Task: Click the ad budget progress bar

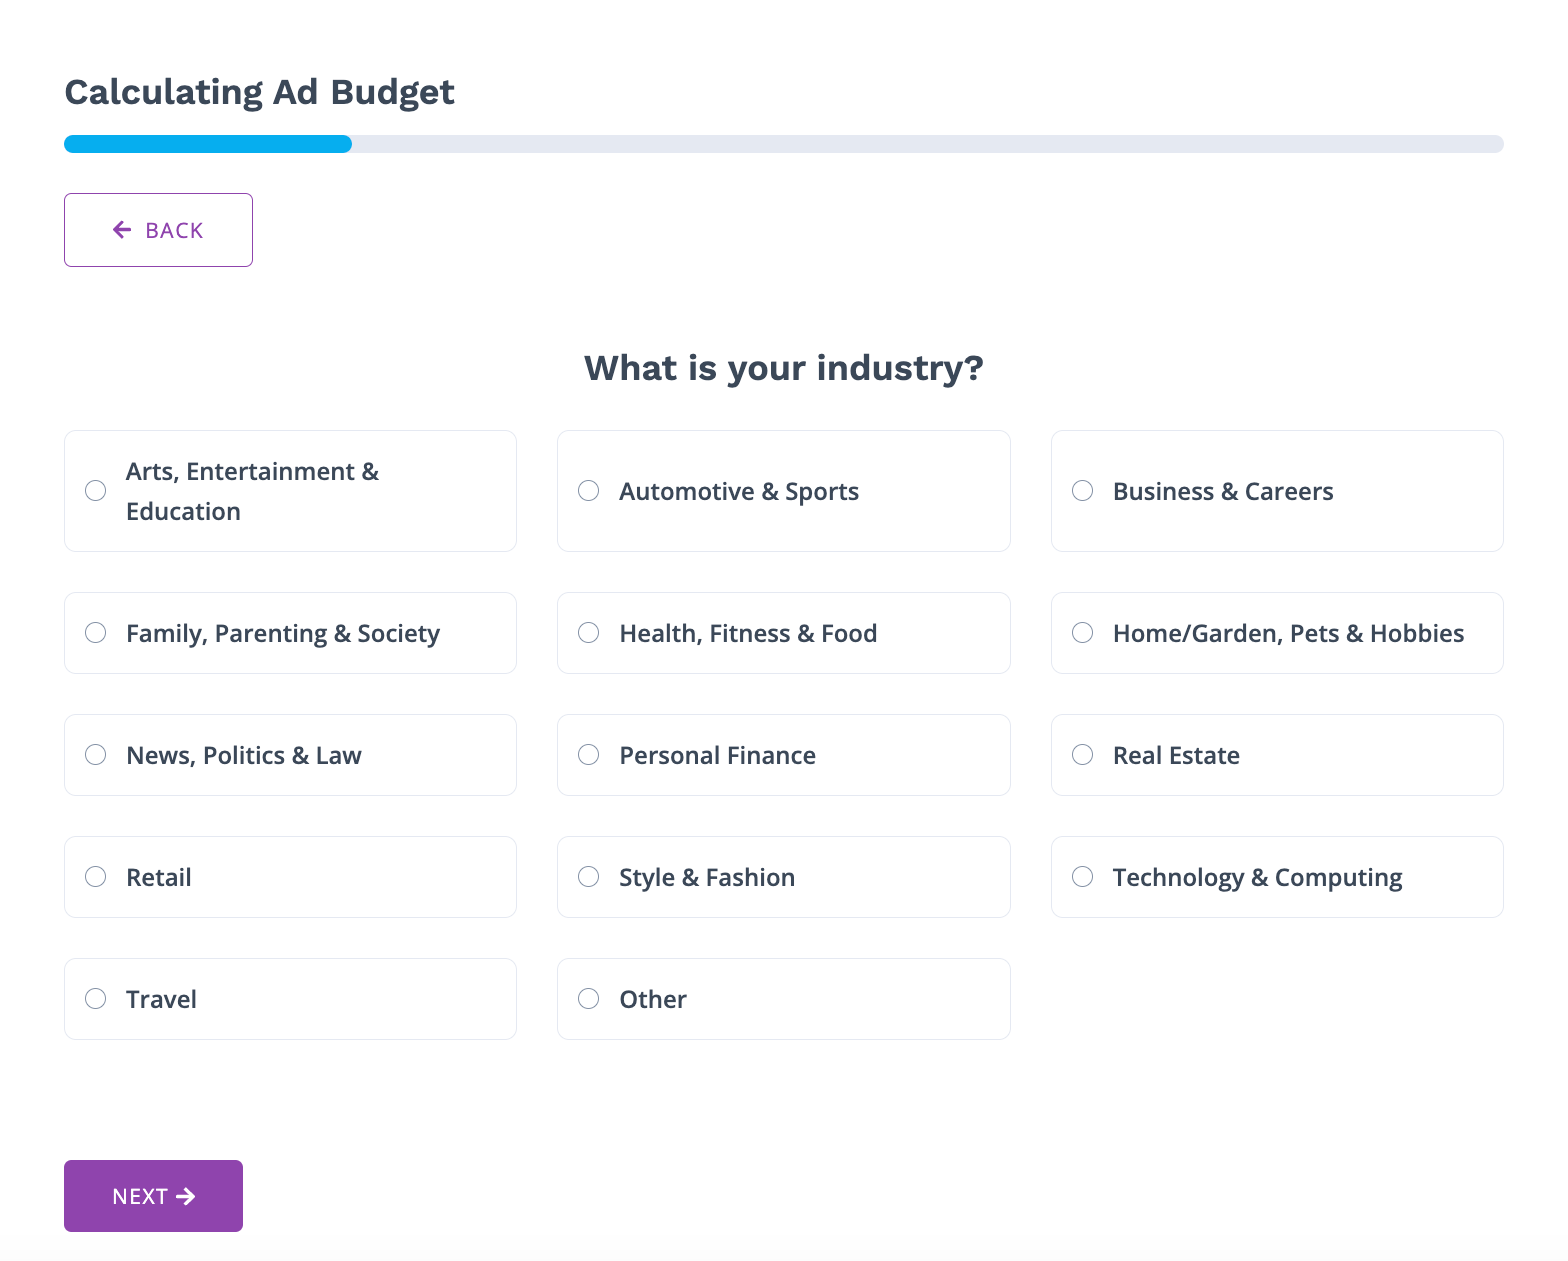Action: [x=784, y=144]
